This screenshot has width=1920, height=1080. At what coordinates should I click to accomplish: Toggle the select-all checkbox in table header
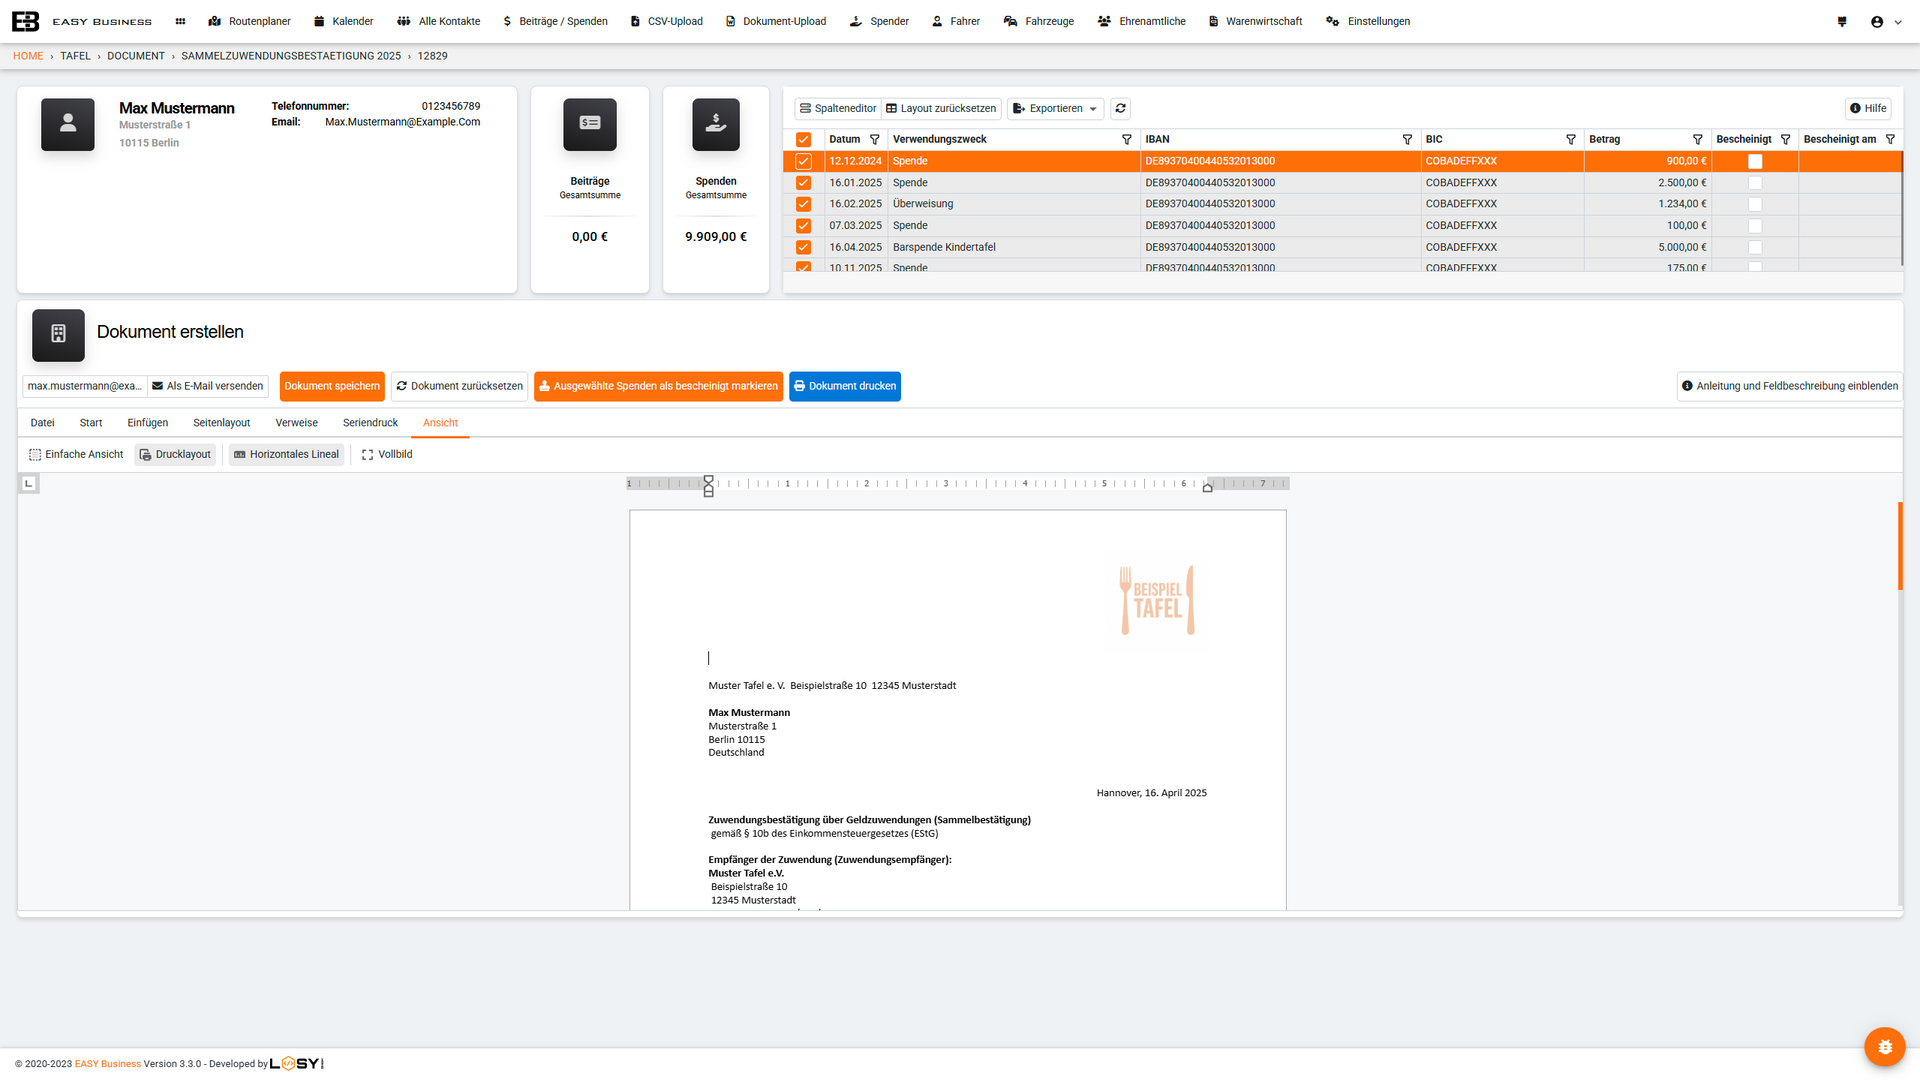pos(803,140)
